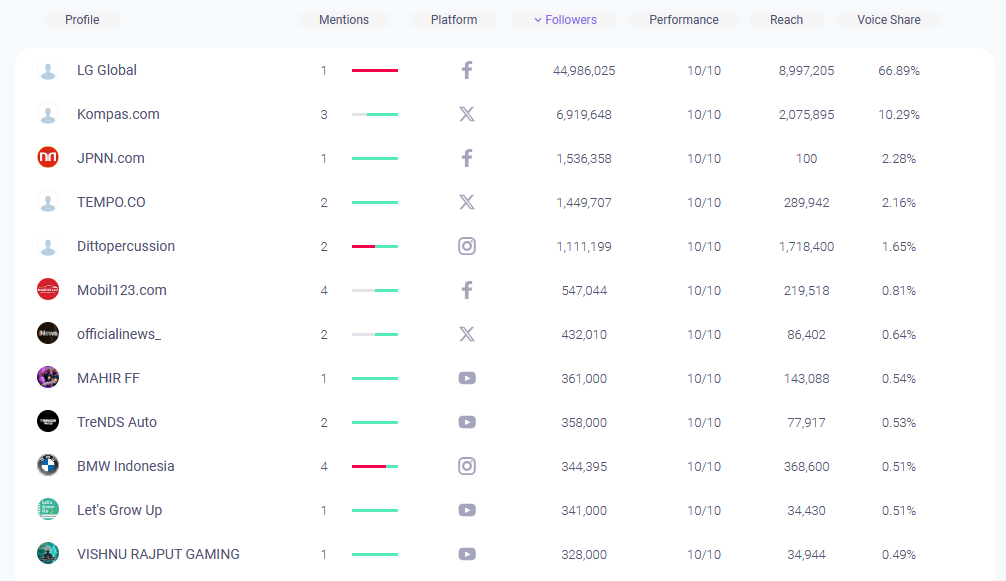The image size is (1006, 581).
Task: Click the follower count 44,986,025
Action: [x=584, y=71]
